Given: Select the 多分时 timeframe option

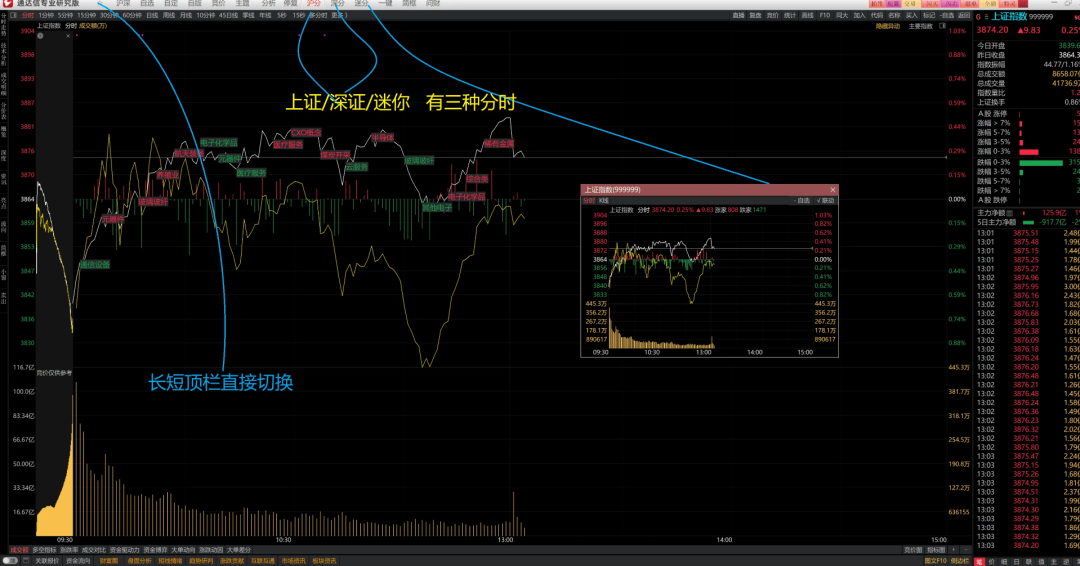Looking at the screenshot, I should (x=318, y=15).
